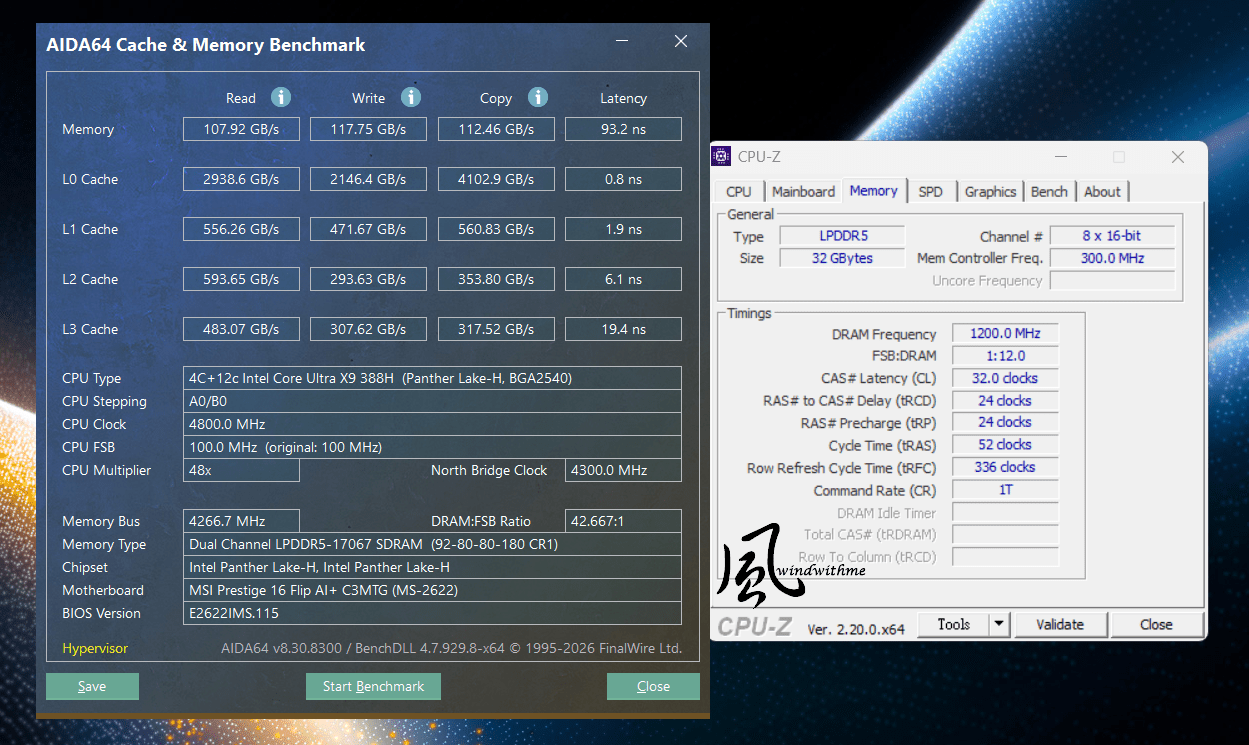Click the Tools button in CPU-Z
This screenshot has height=745, width=1249.
[953, 625]
